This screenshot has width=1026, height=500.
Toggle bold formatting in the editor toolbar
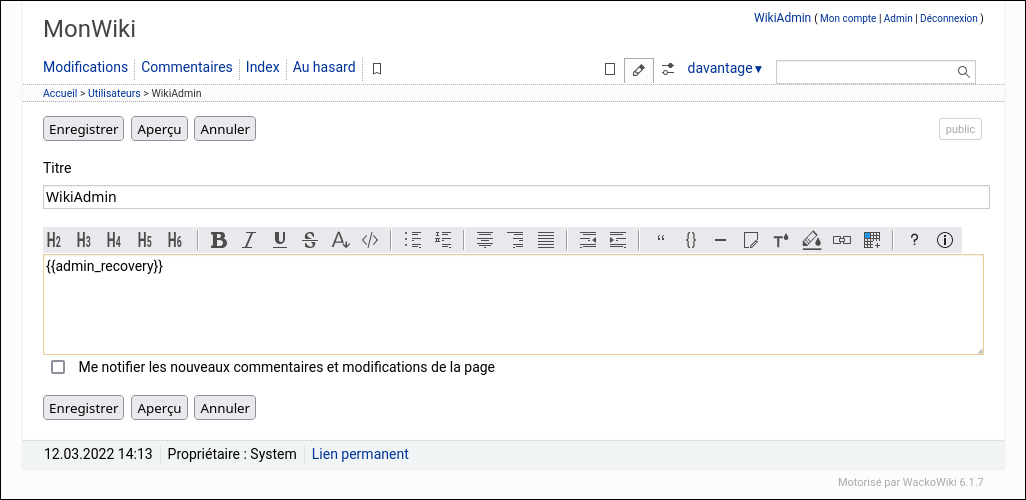(219, 240)
